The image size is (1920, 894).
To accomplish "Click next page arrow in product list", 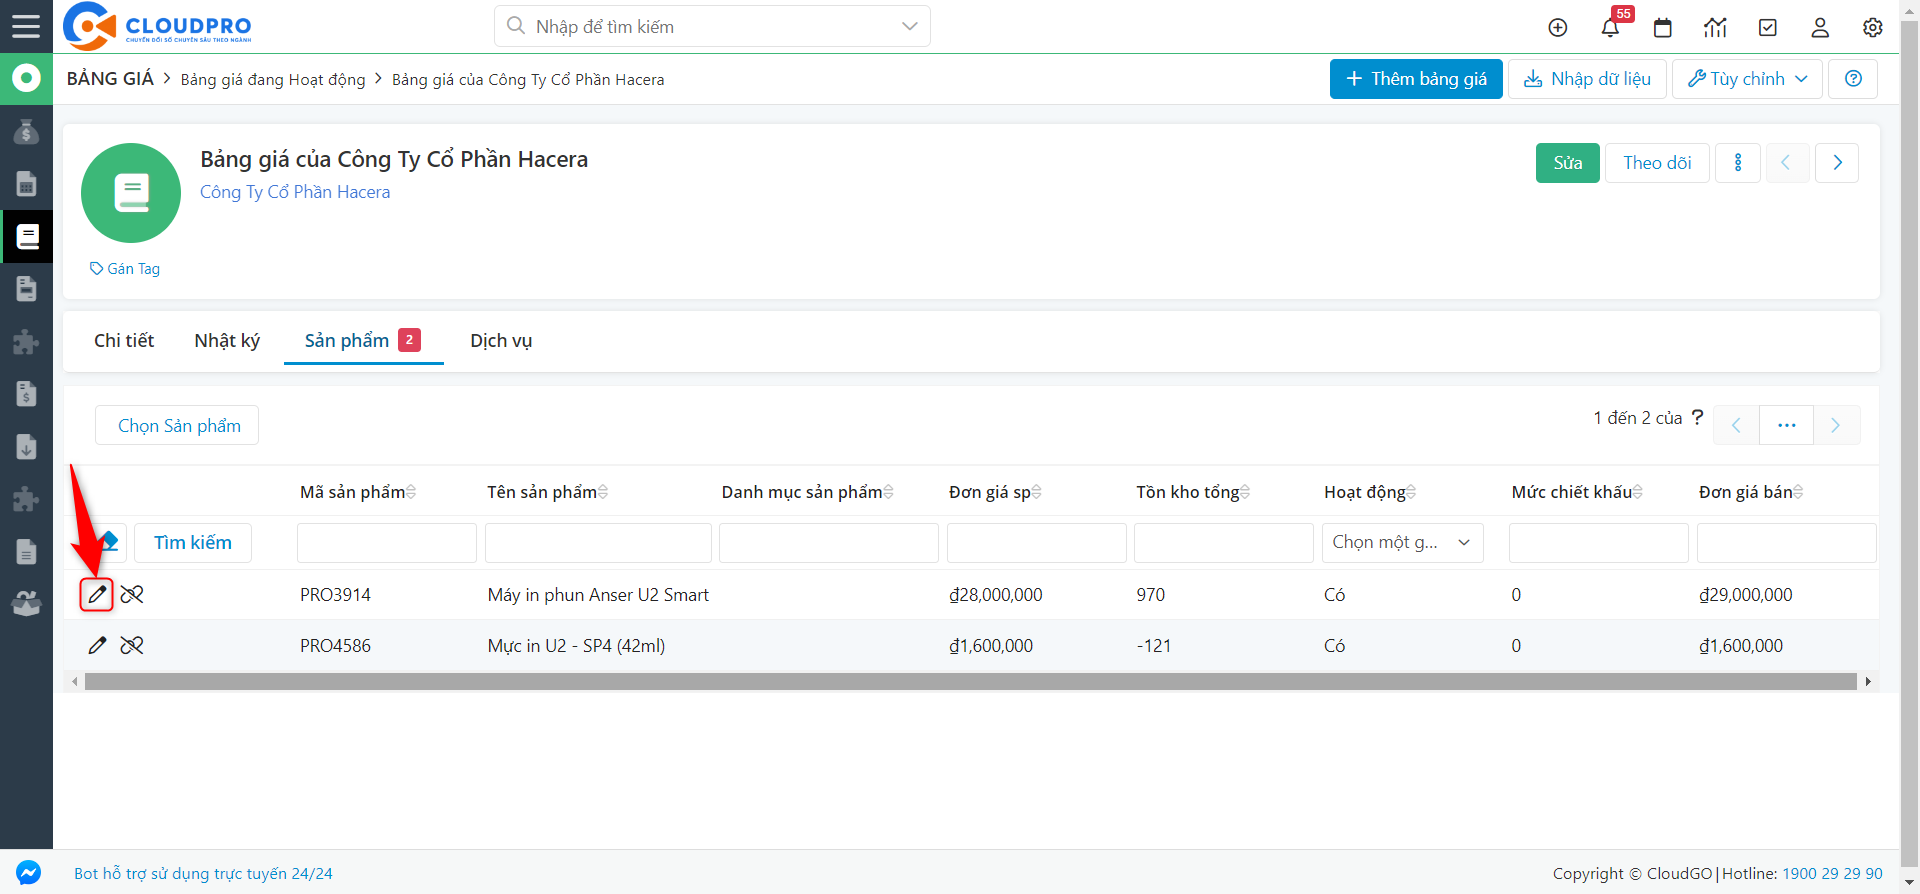I will [x=1836, y=425].
